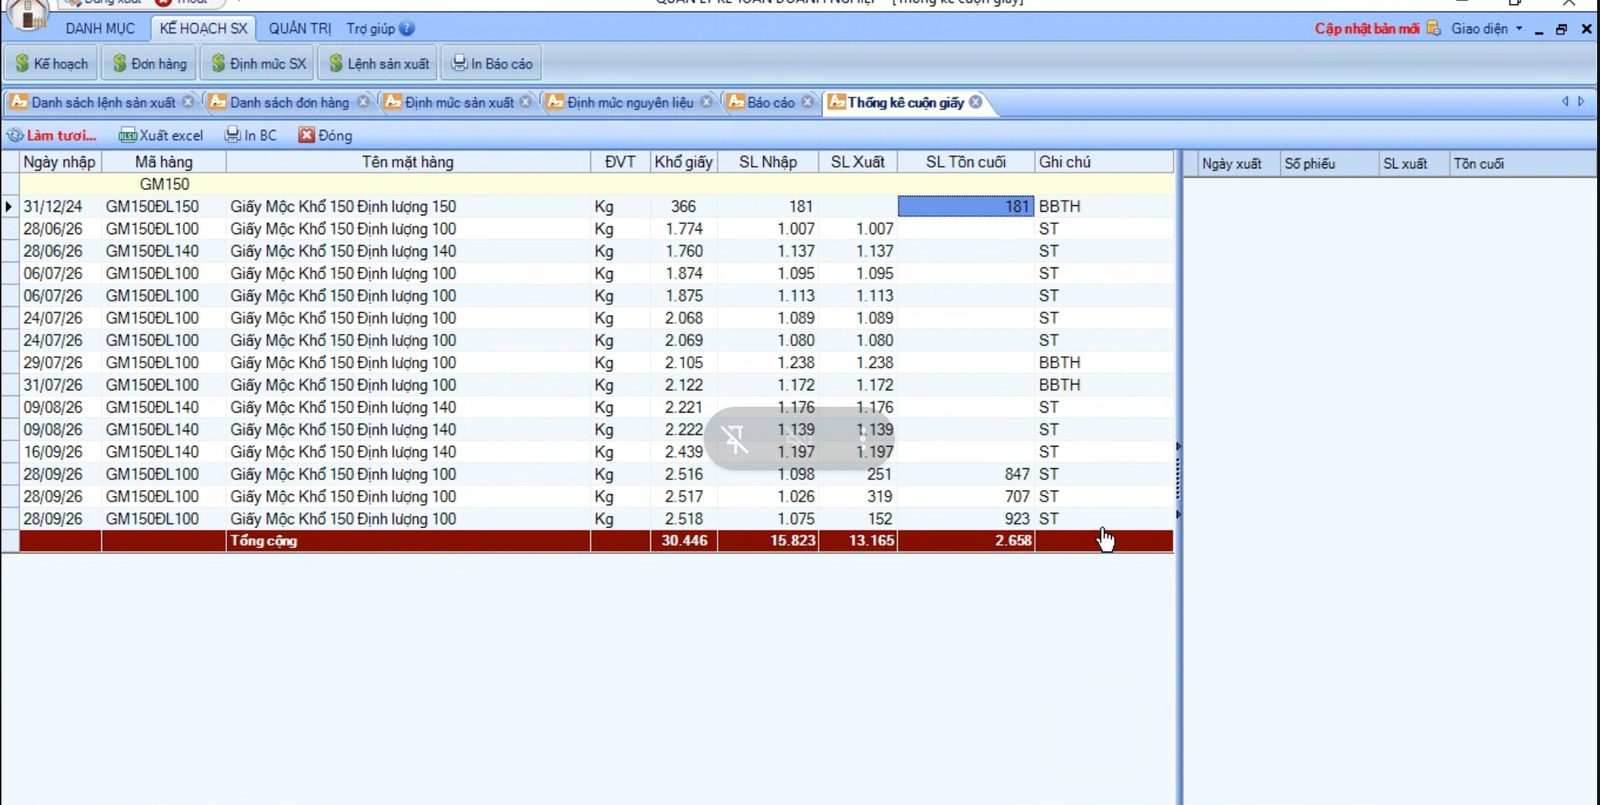Export data with Xuất excel
The width and height of the screenshot is (1600, 805).
pyautogui.click(x=160, y=135)
